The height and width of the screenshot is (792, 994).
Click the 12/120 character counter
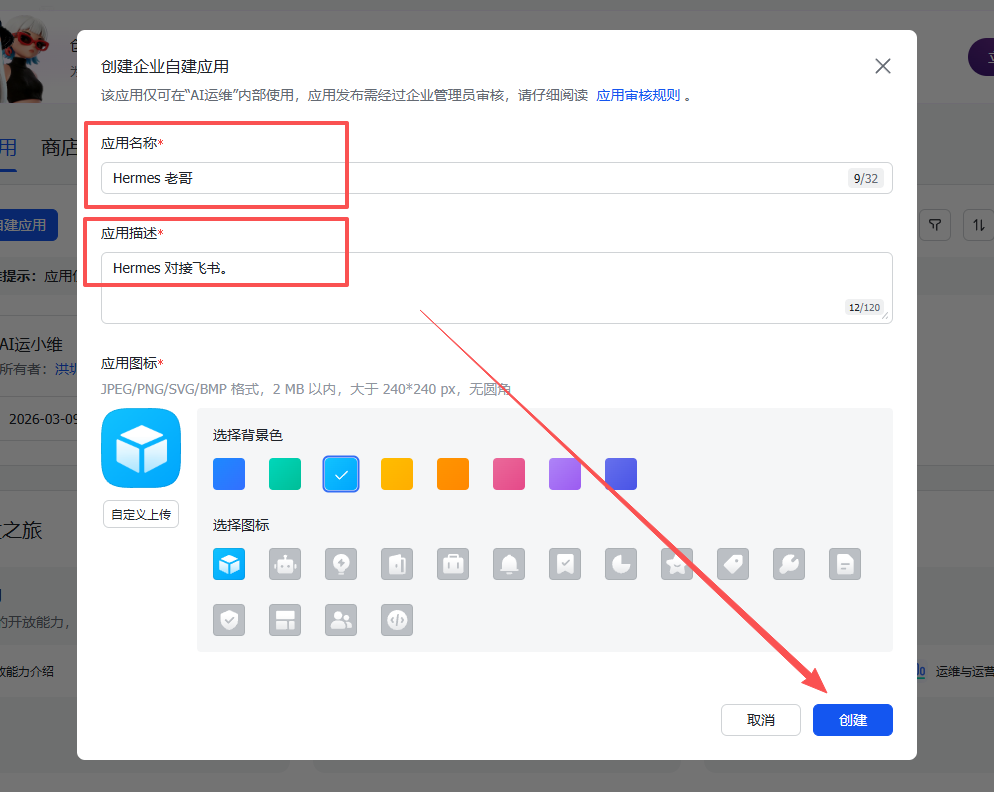click(864, 308)
